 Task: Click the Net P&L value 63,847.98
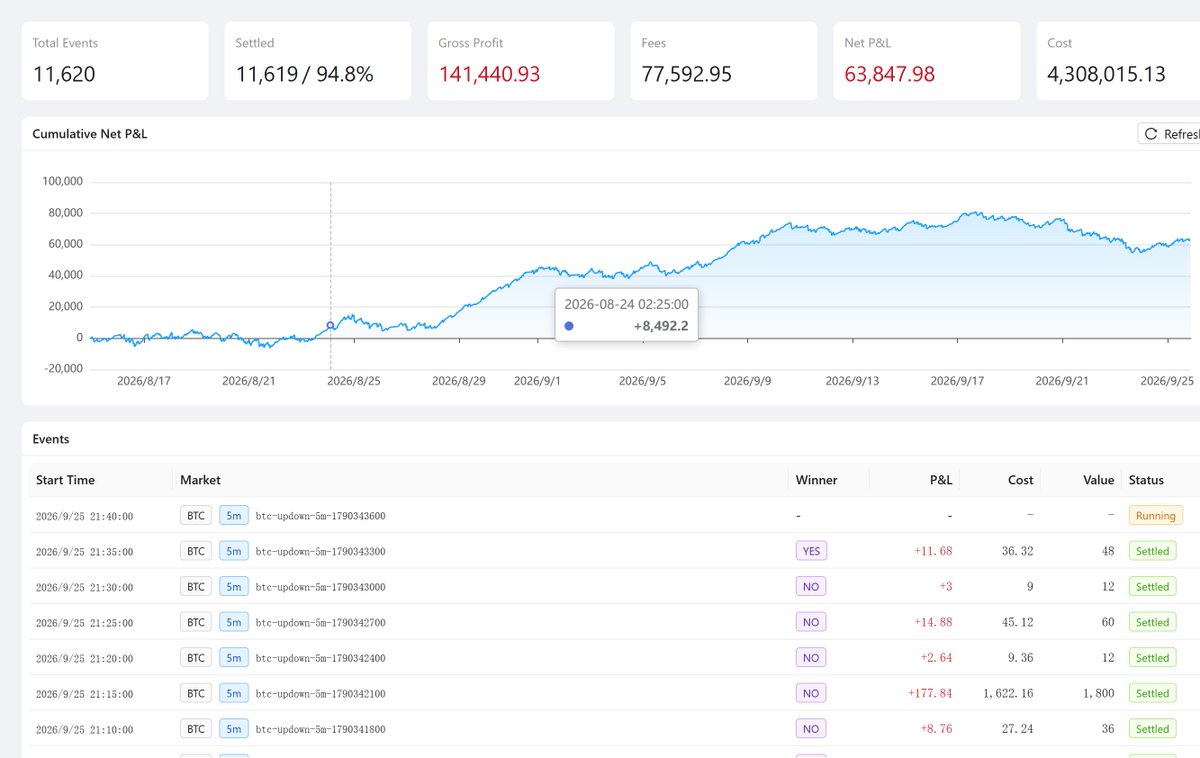coord(890,74)
